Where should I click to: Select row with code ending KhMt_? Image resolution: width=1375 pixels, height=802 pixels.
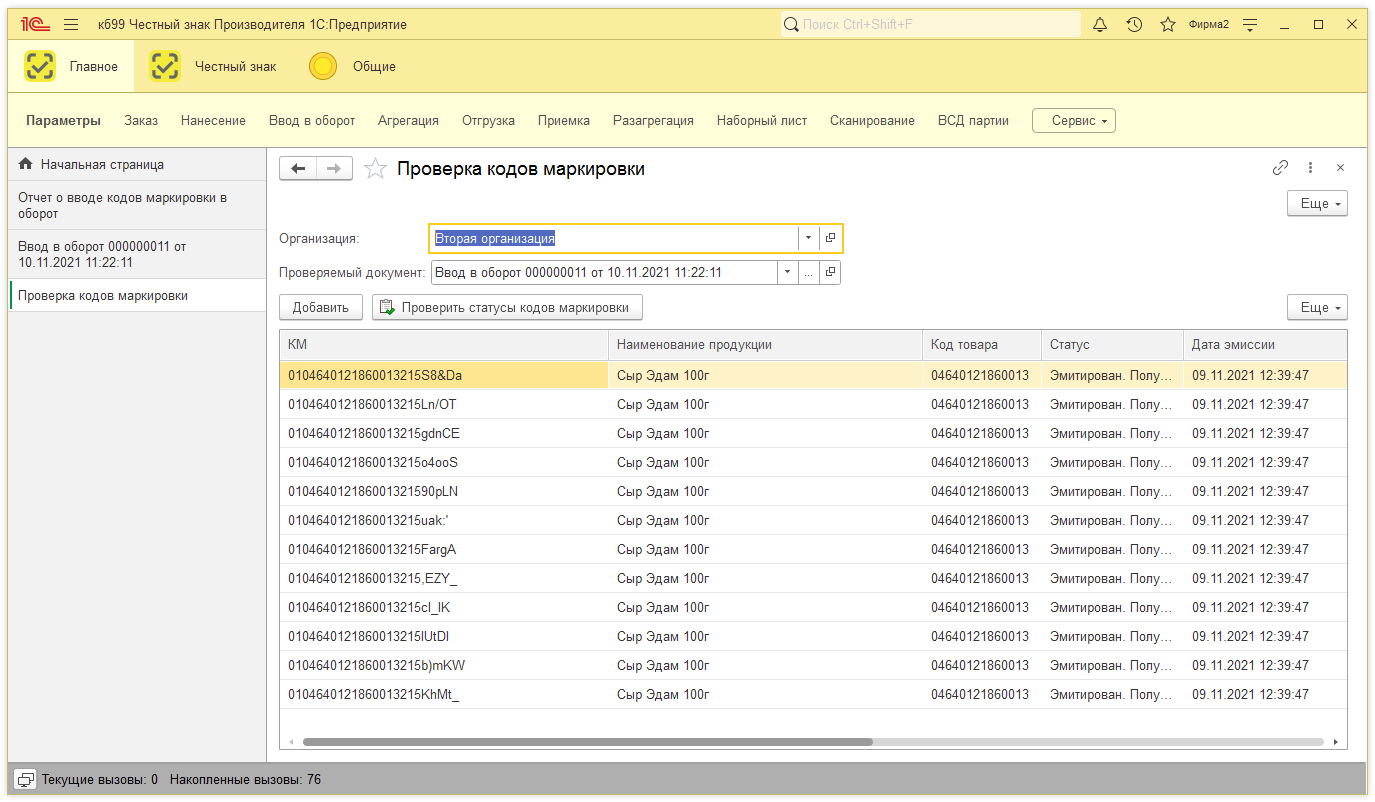(x=813, y=694)
